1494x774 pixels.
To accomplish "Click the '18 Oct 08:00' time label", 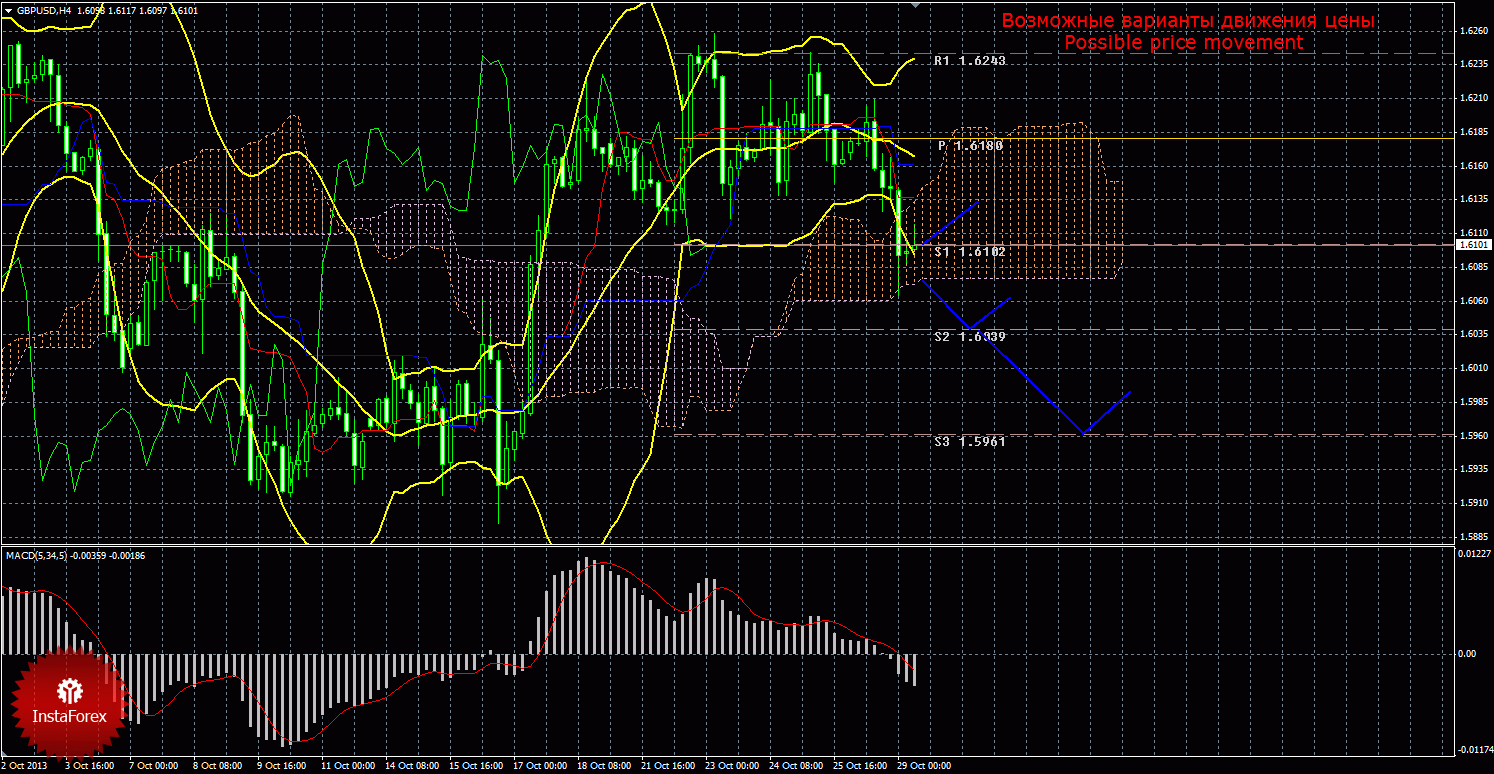I will (604, 766).
